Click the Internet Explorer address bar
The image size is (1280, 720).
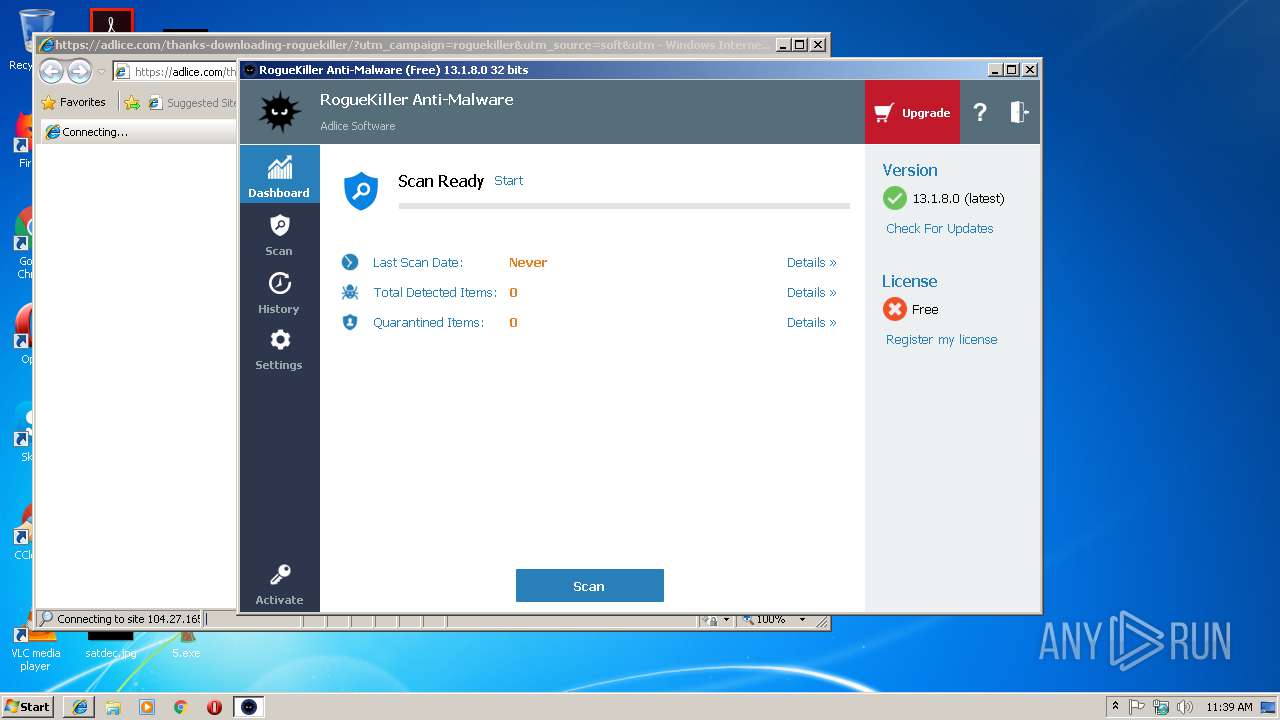[176, 72]
